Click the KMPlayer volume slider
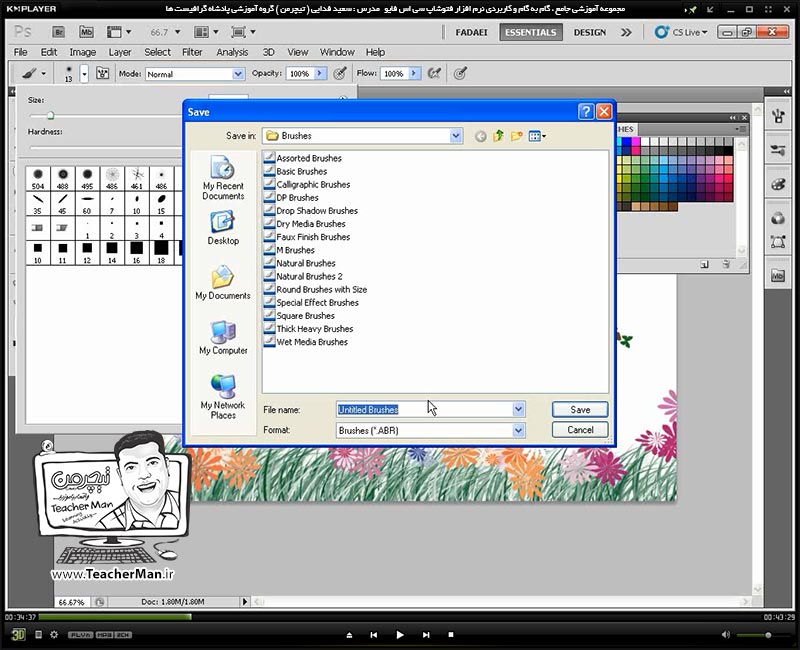The height and width of the screenshot is (650, 800). (761, 635)
